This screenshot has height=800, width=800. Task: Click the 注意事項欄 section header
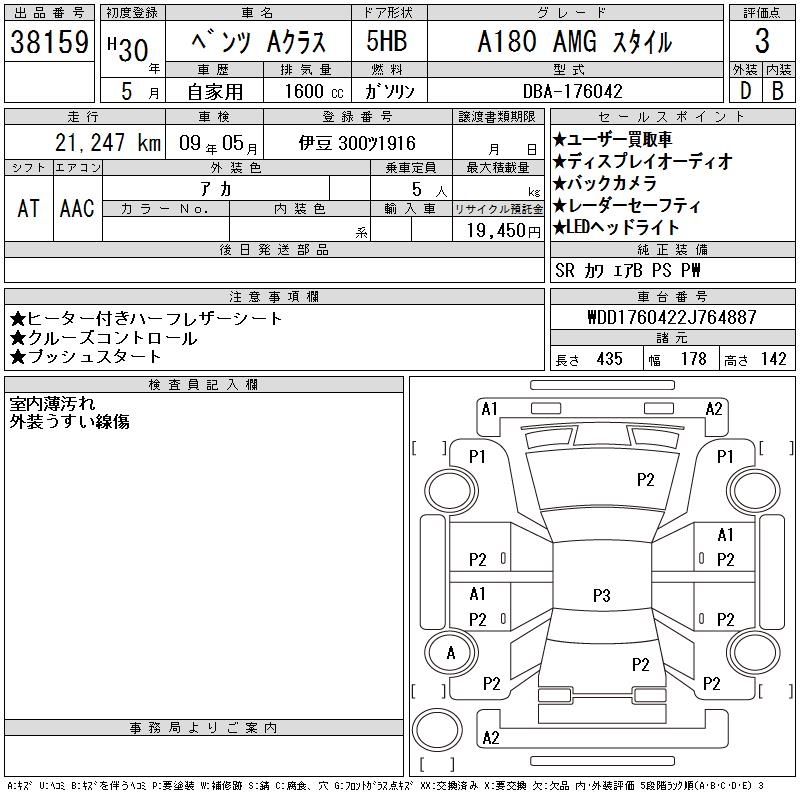click(x=274, y=297)
